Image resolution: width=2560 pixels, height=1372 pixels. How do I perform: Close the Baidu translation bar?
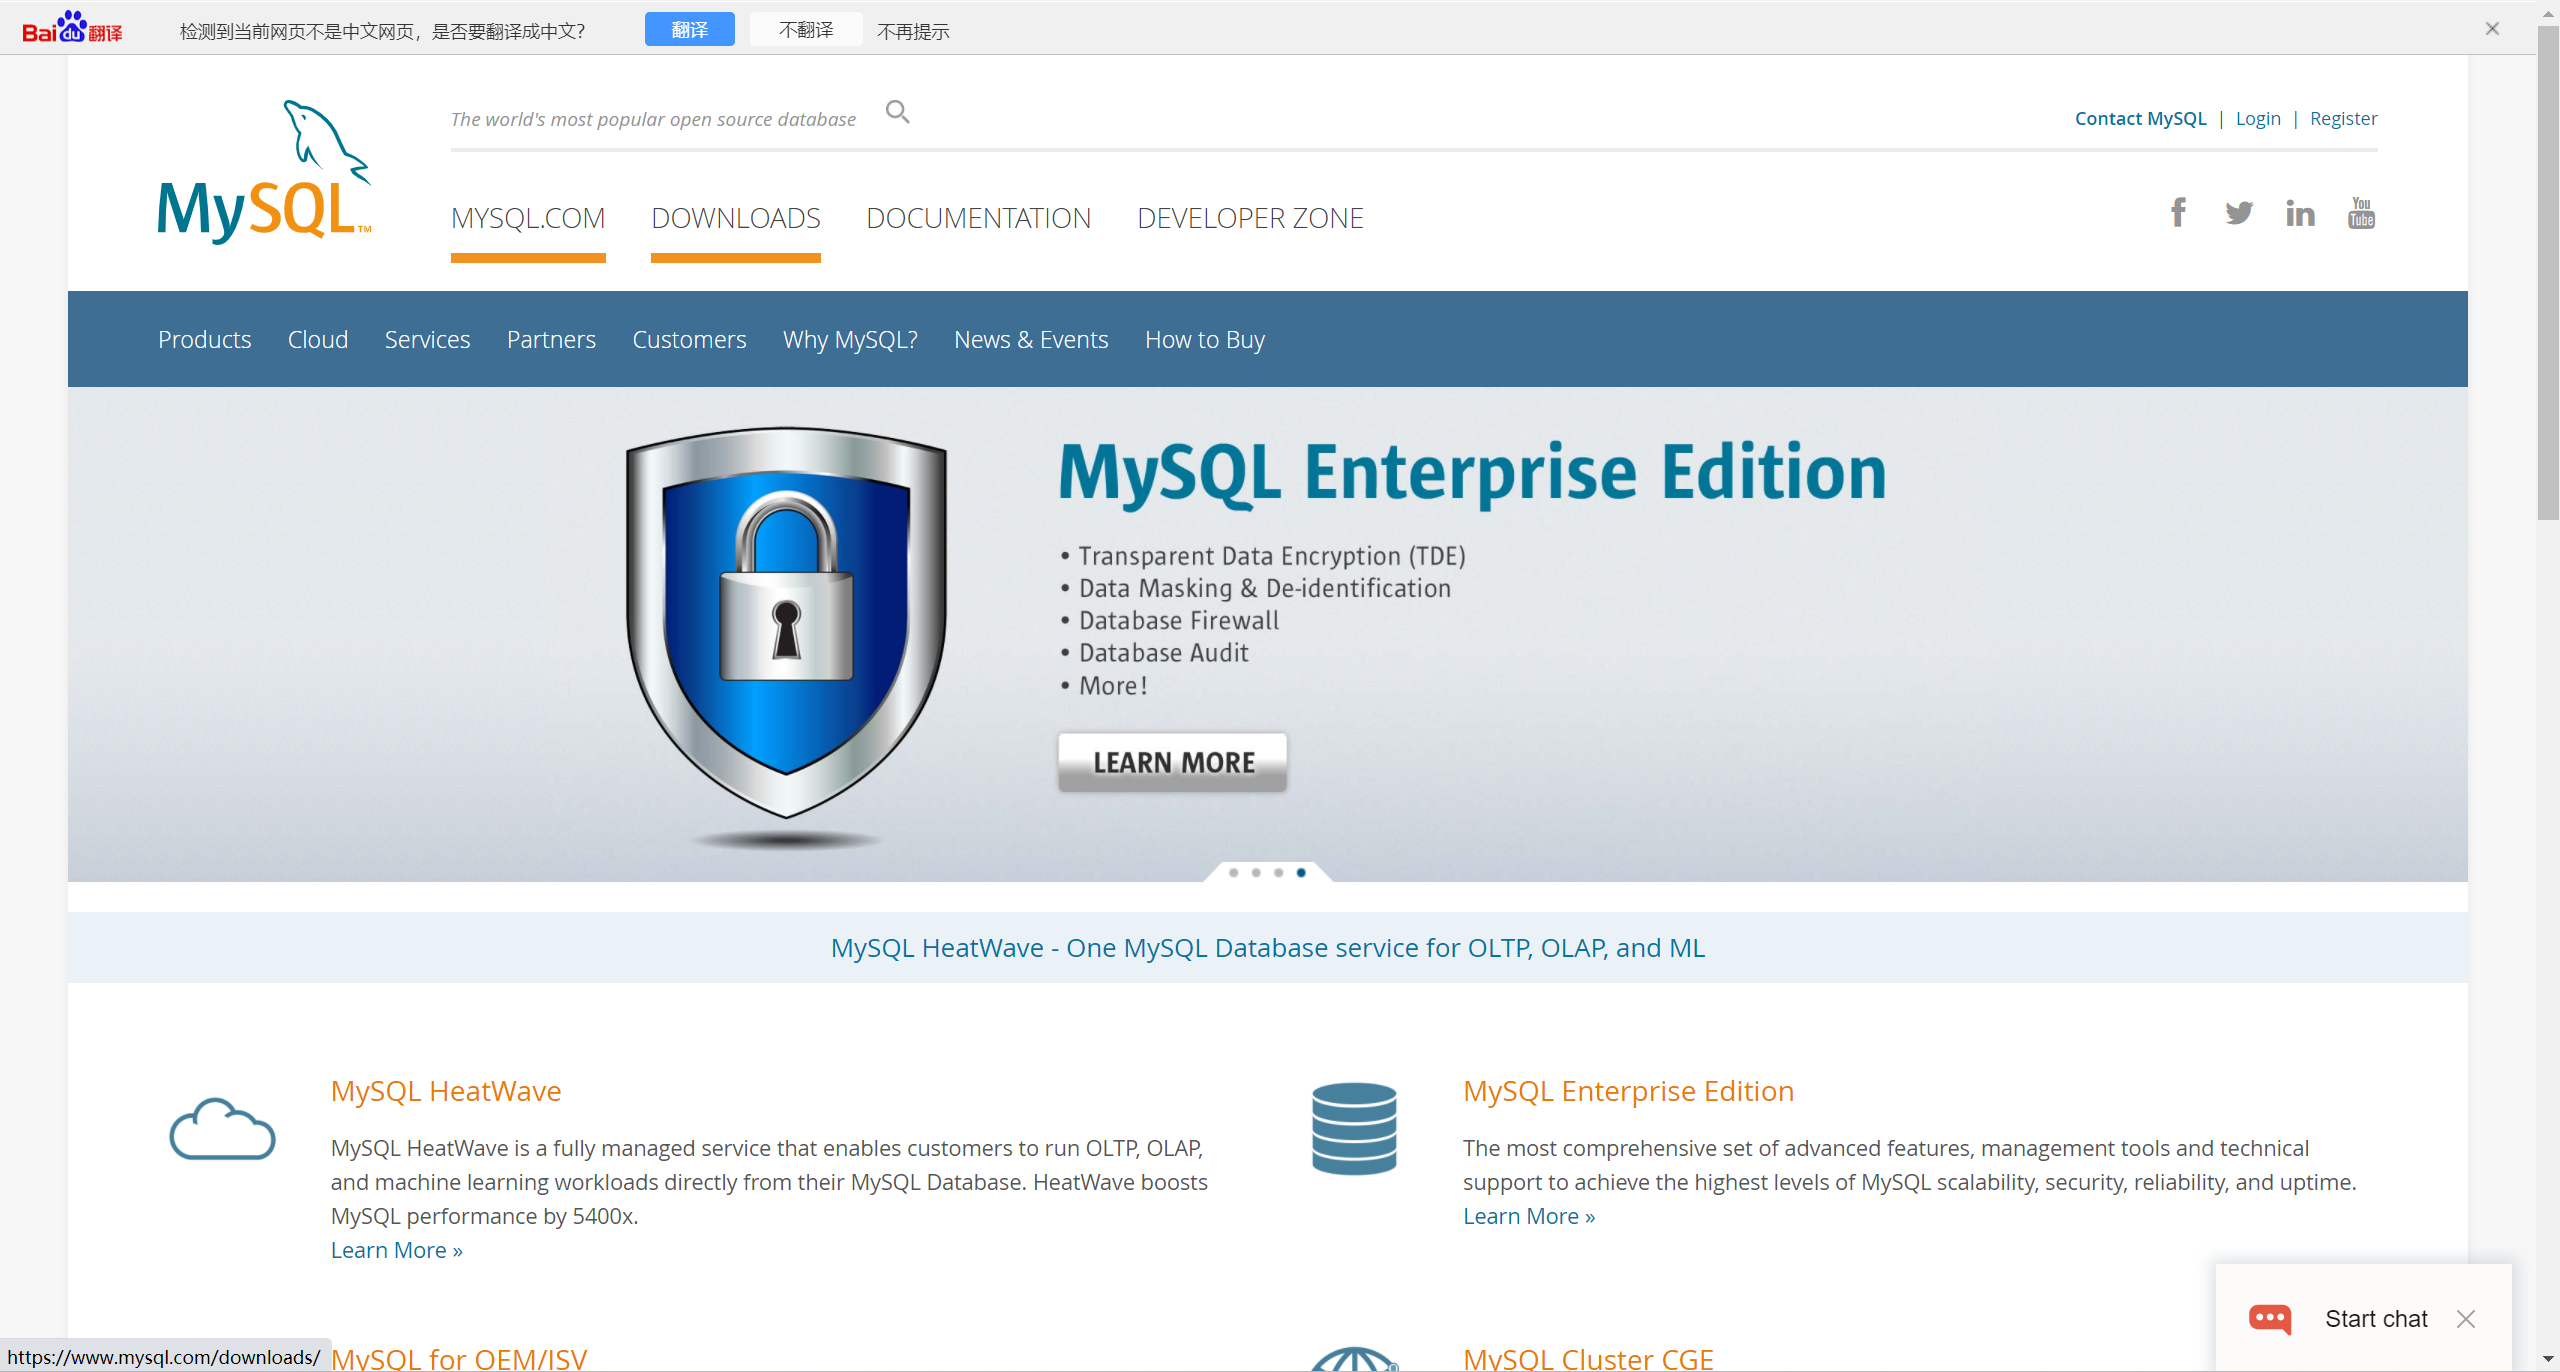[2492, 29]
